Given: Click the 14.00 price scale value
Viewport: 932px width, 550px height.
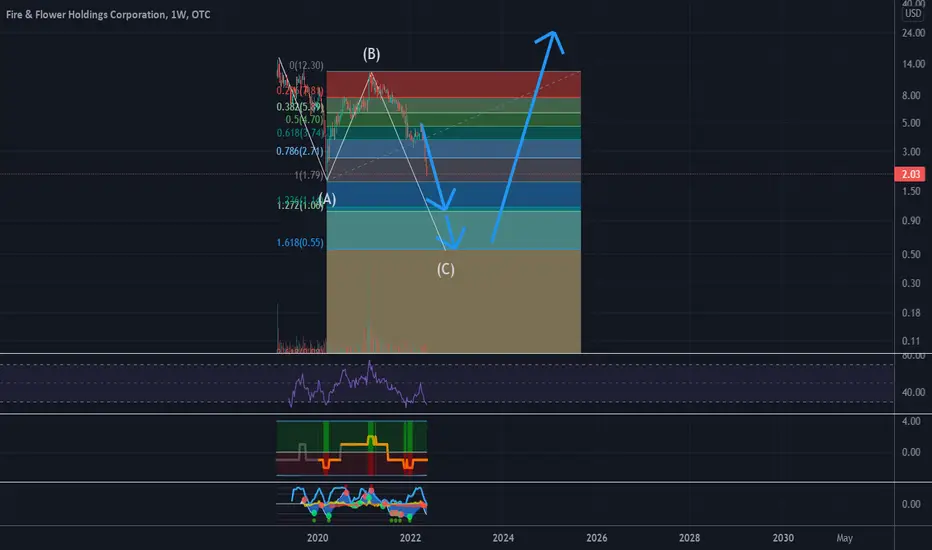Looking at the screenshot, I should click(x=913, y=64).
